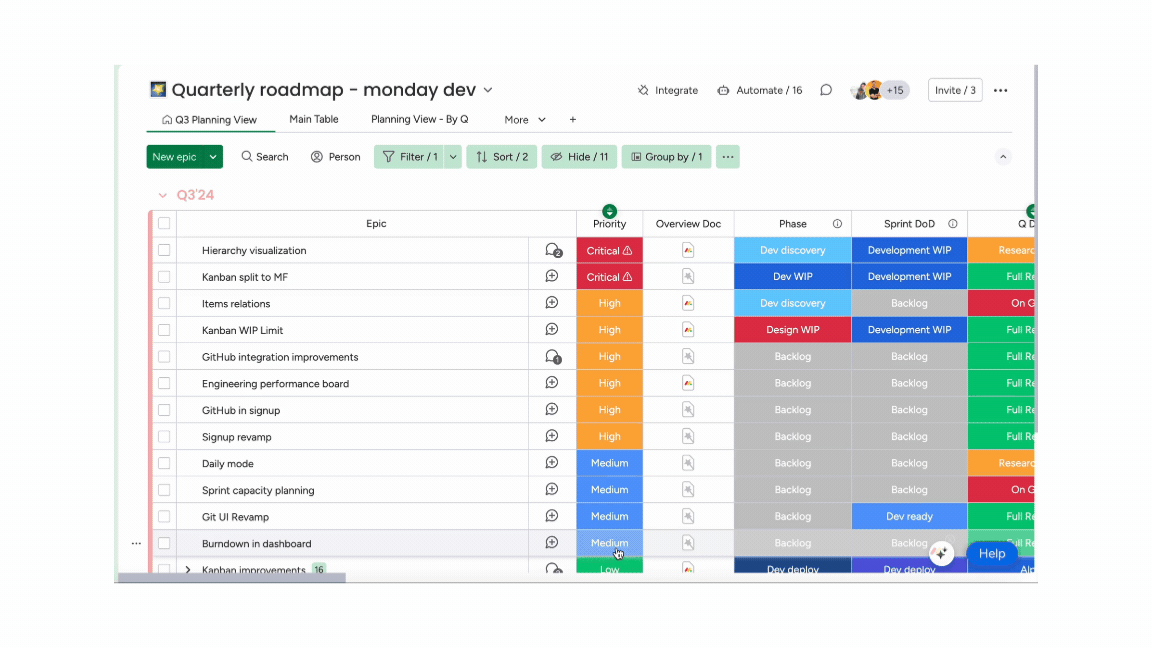Open Overview Doc for Items relations

tap(688, 303)
